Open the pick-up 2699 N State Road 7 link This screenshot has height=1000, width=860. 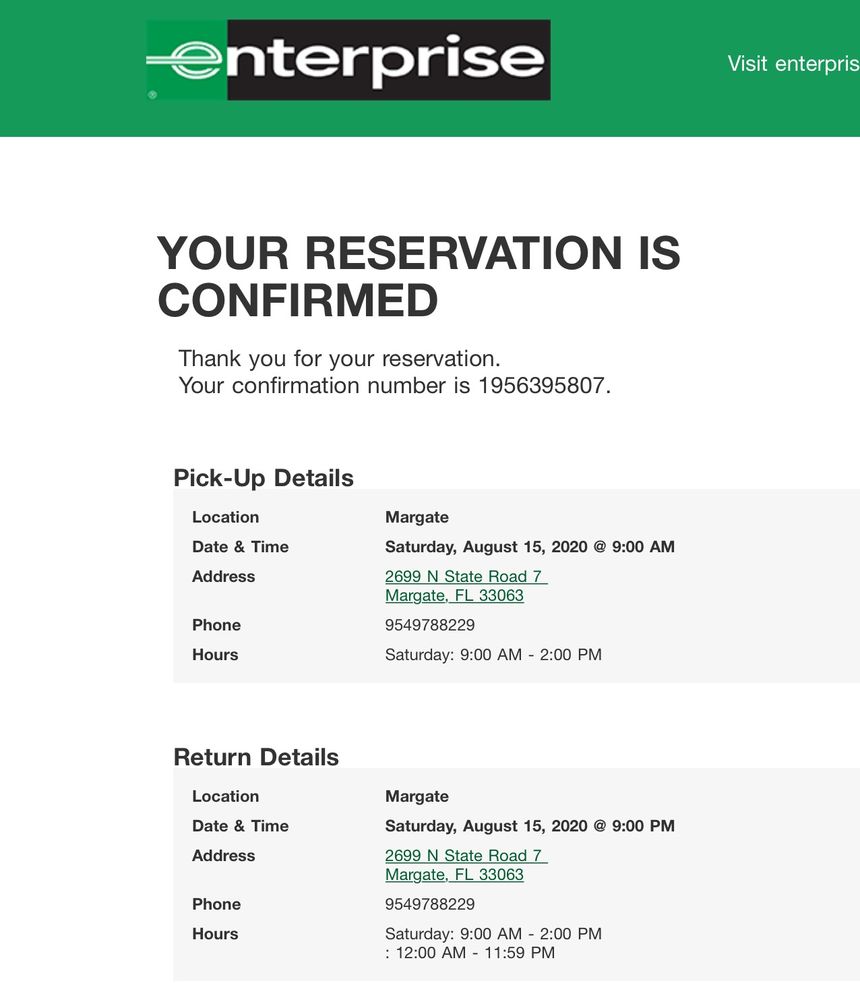click(464, 576)
